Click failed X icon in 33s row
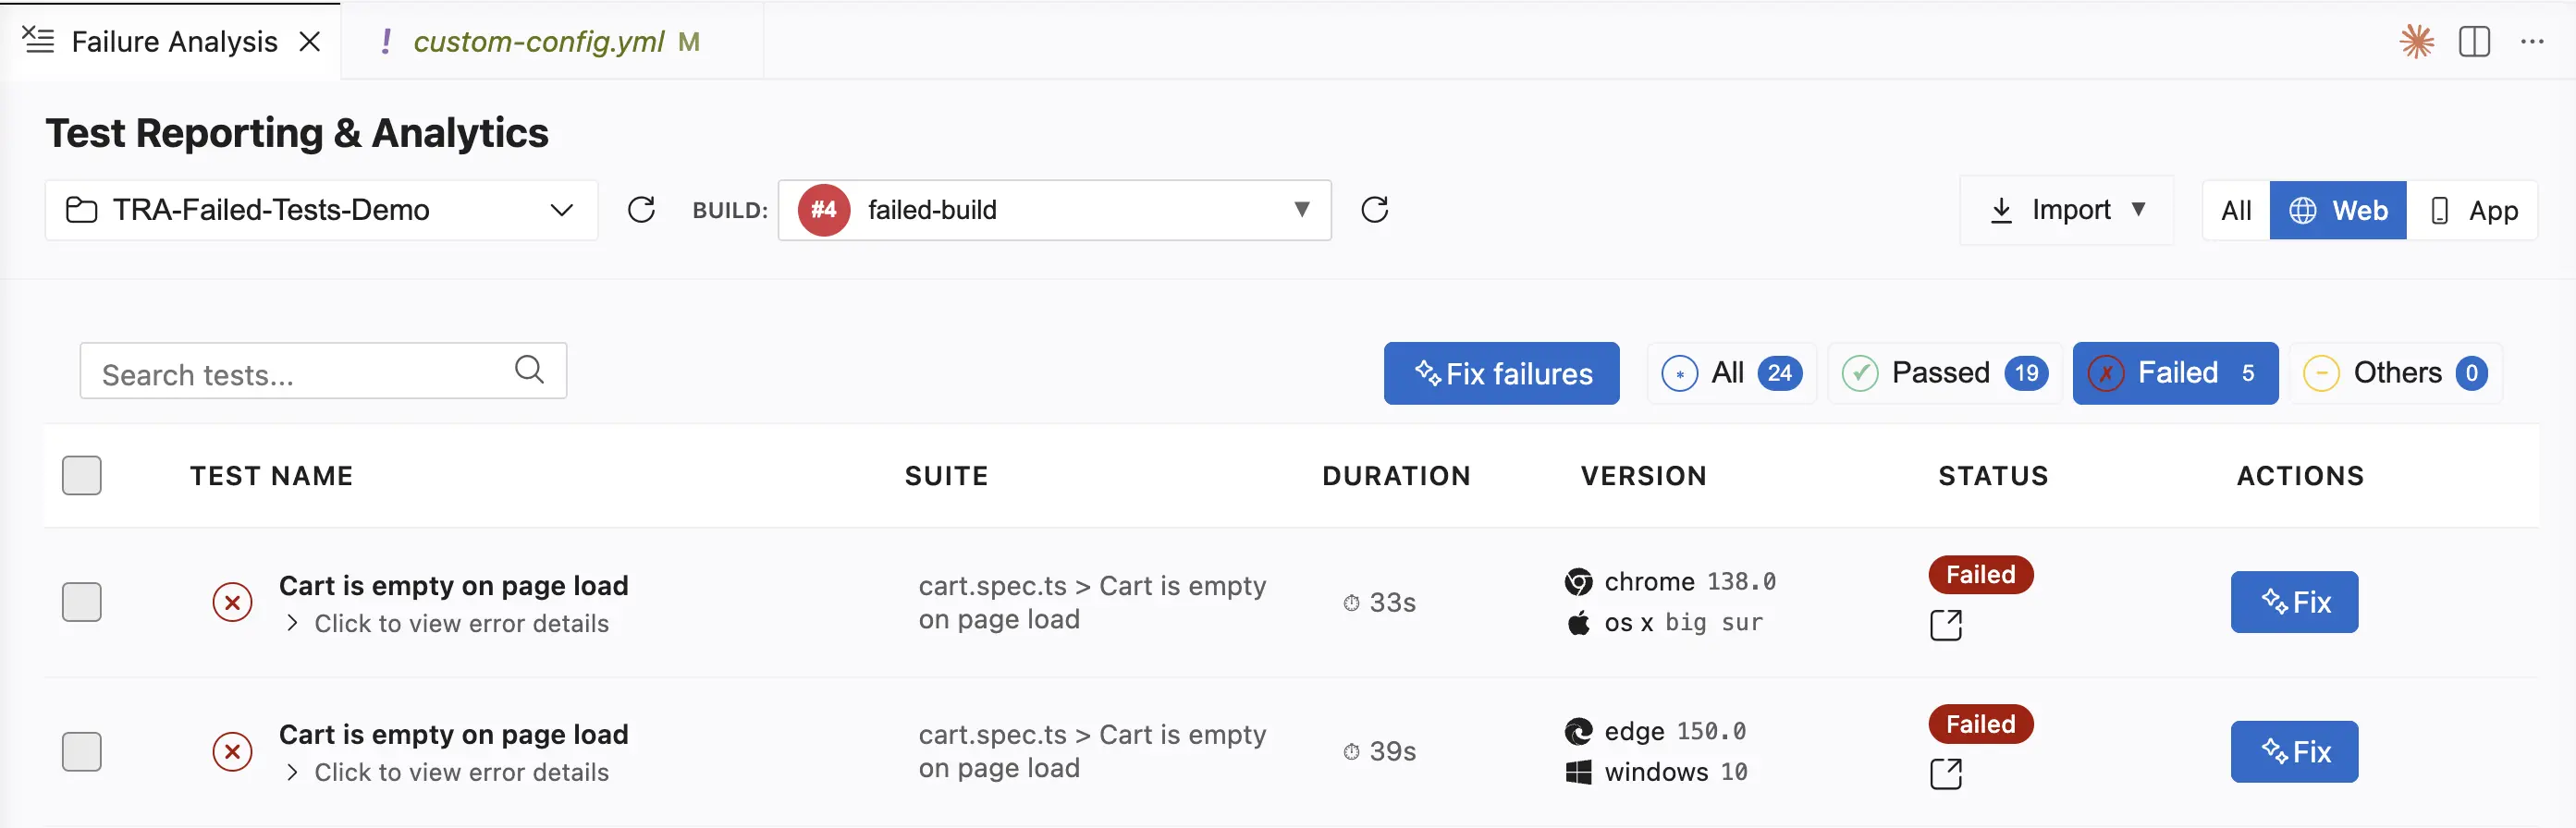Image resolution: width=2576 pixels, height=828 pixels. tap(232, 602)
